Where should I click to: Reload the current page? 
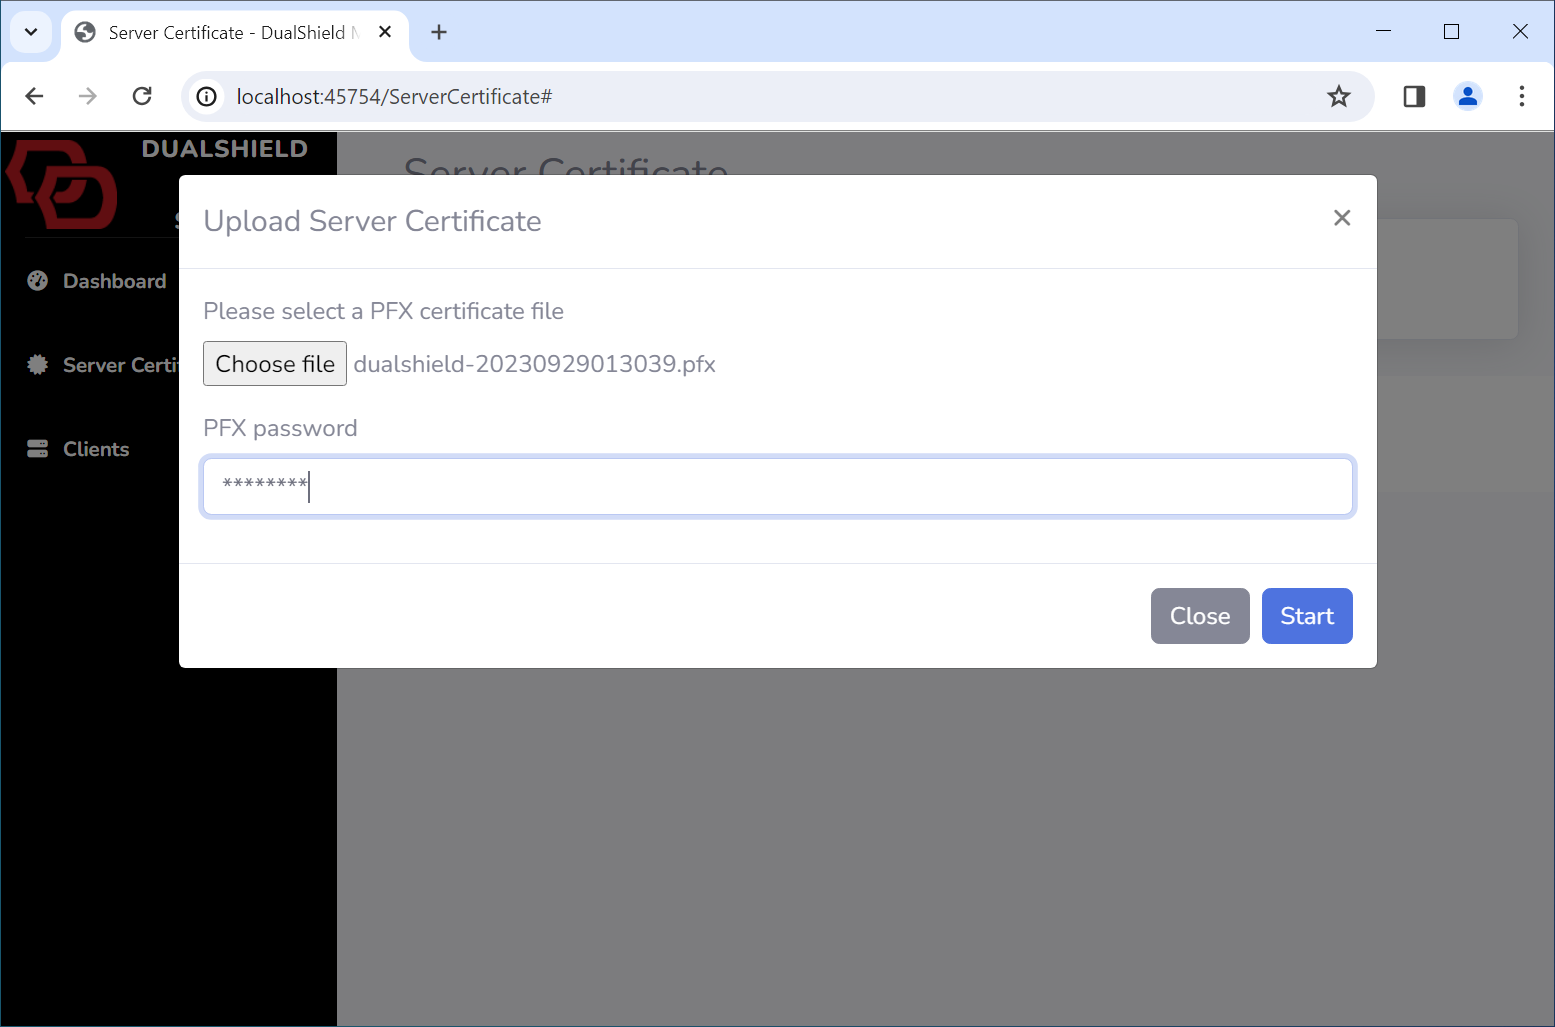142,96
